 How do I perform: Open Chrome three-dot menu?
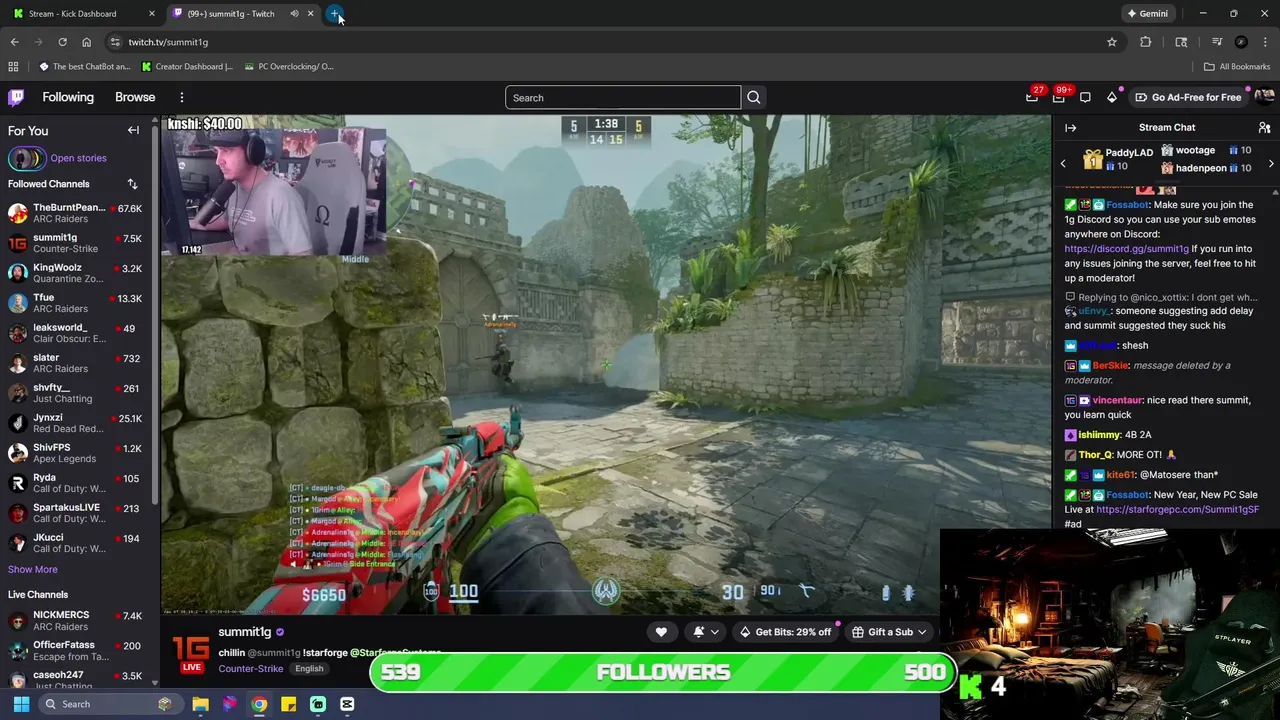[1265, 42]
